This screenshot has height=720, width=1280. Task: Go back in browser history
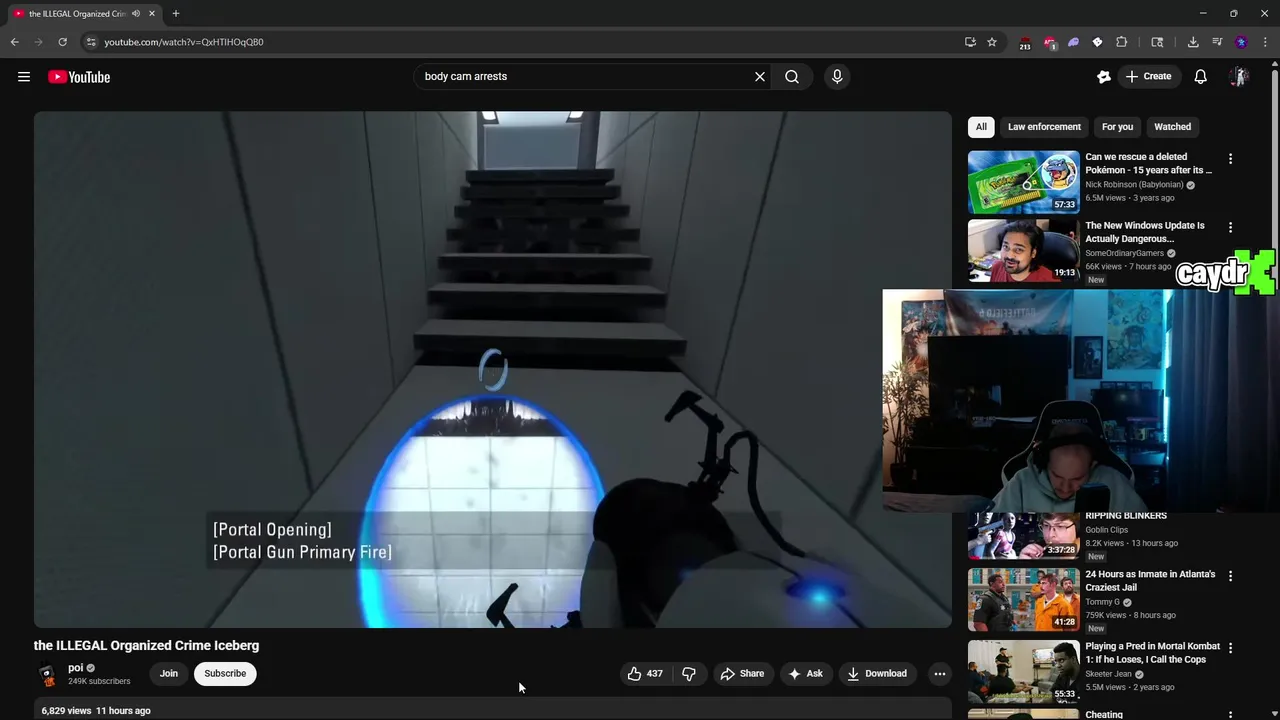(x=15, y=42)
